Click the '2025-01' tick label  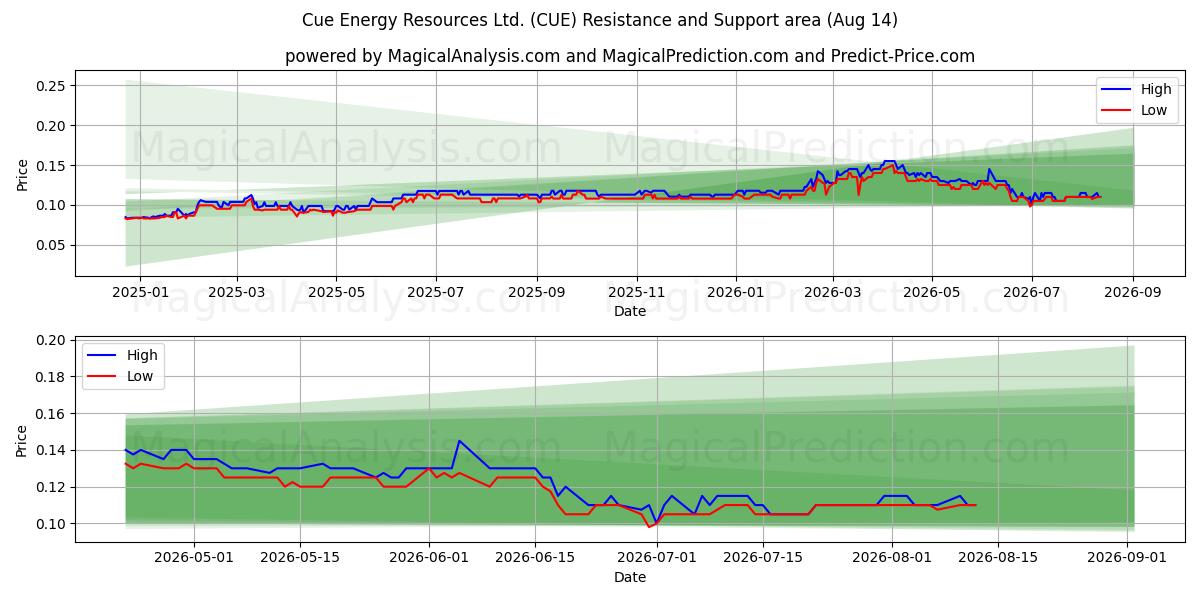140,291
